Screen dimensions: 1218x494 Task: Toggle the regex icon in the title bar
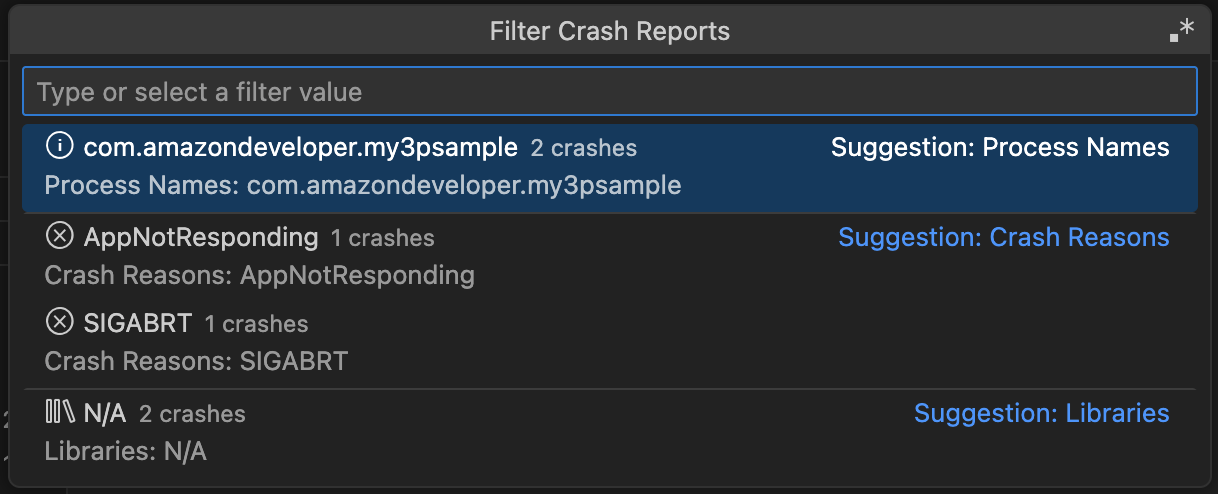point(1182,31)
